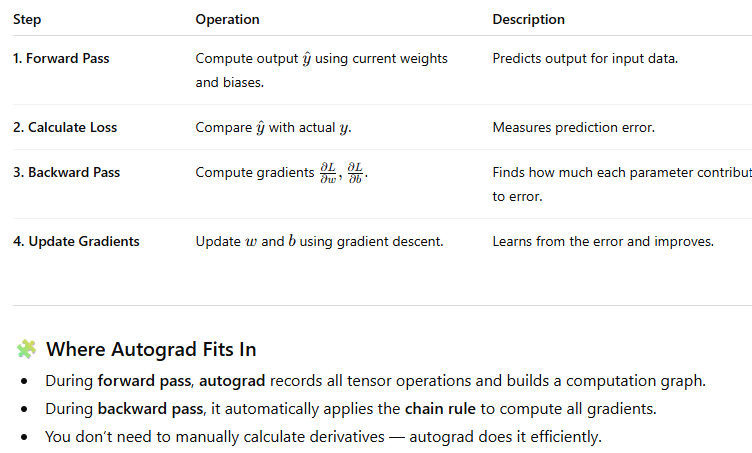Viewport: 752px width, 453px height.
Task: Click the last bullet about manually calculating derivatives
Action: point(324,436)
